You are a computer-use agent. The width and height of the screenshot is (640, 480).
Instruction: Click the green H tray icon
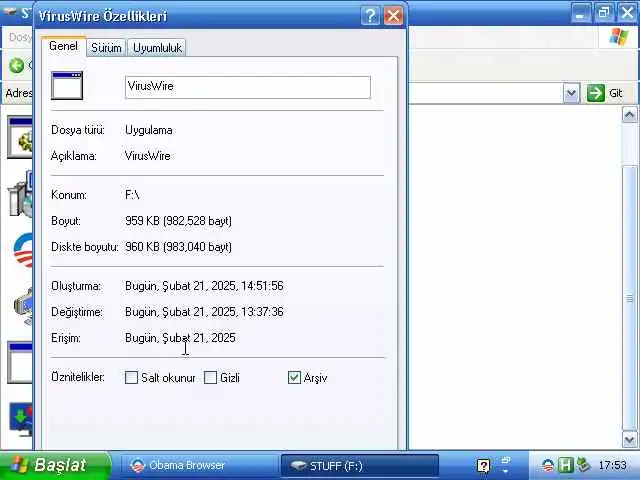tap(565, 465)
